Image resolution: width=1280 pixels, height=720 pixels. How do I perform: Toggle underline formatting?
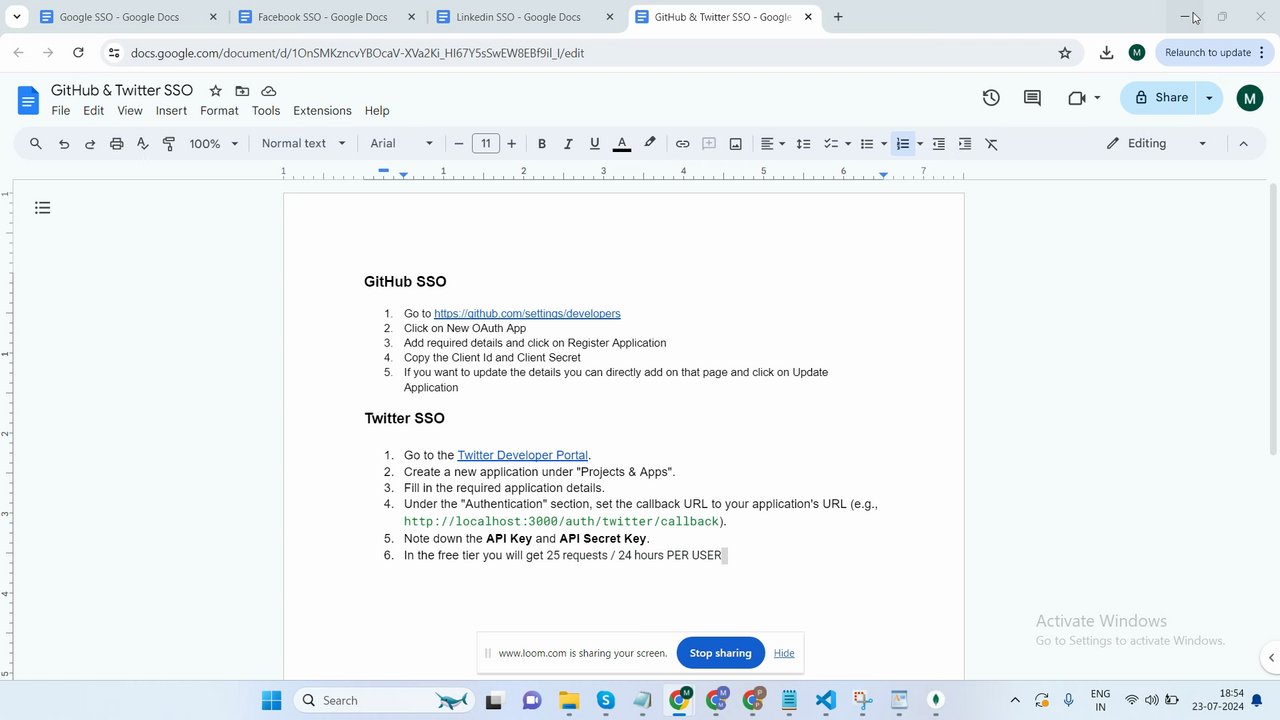tap(595, 144)
